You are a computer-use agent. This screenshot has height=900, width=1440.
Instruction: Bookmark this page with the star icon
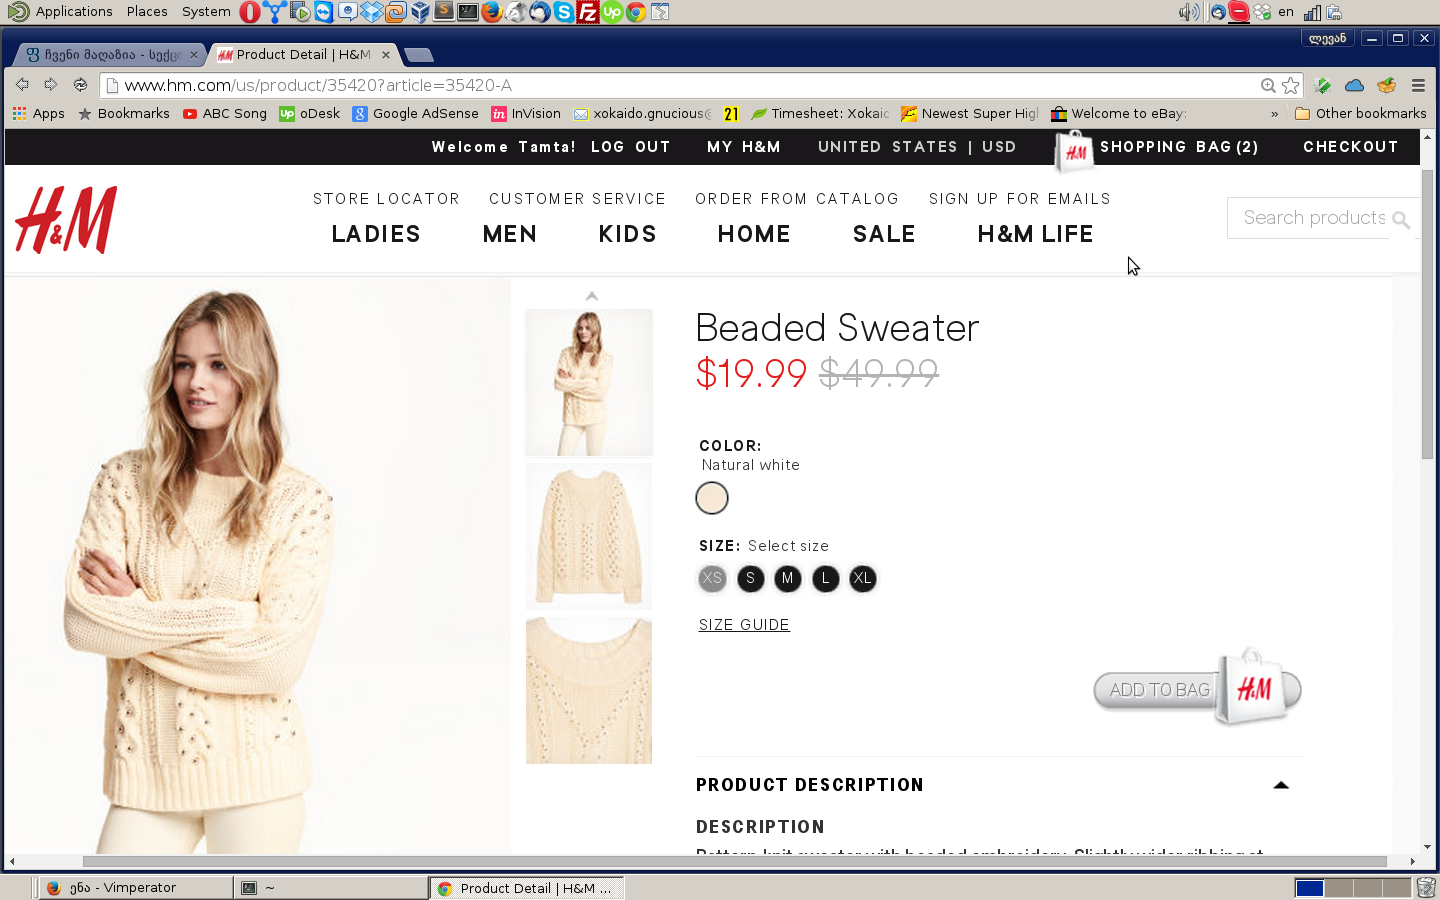pos(1291,86)
